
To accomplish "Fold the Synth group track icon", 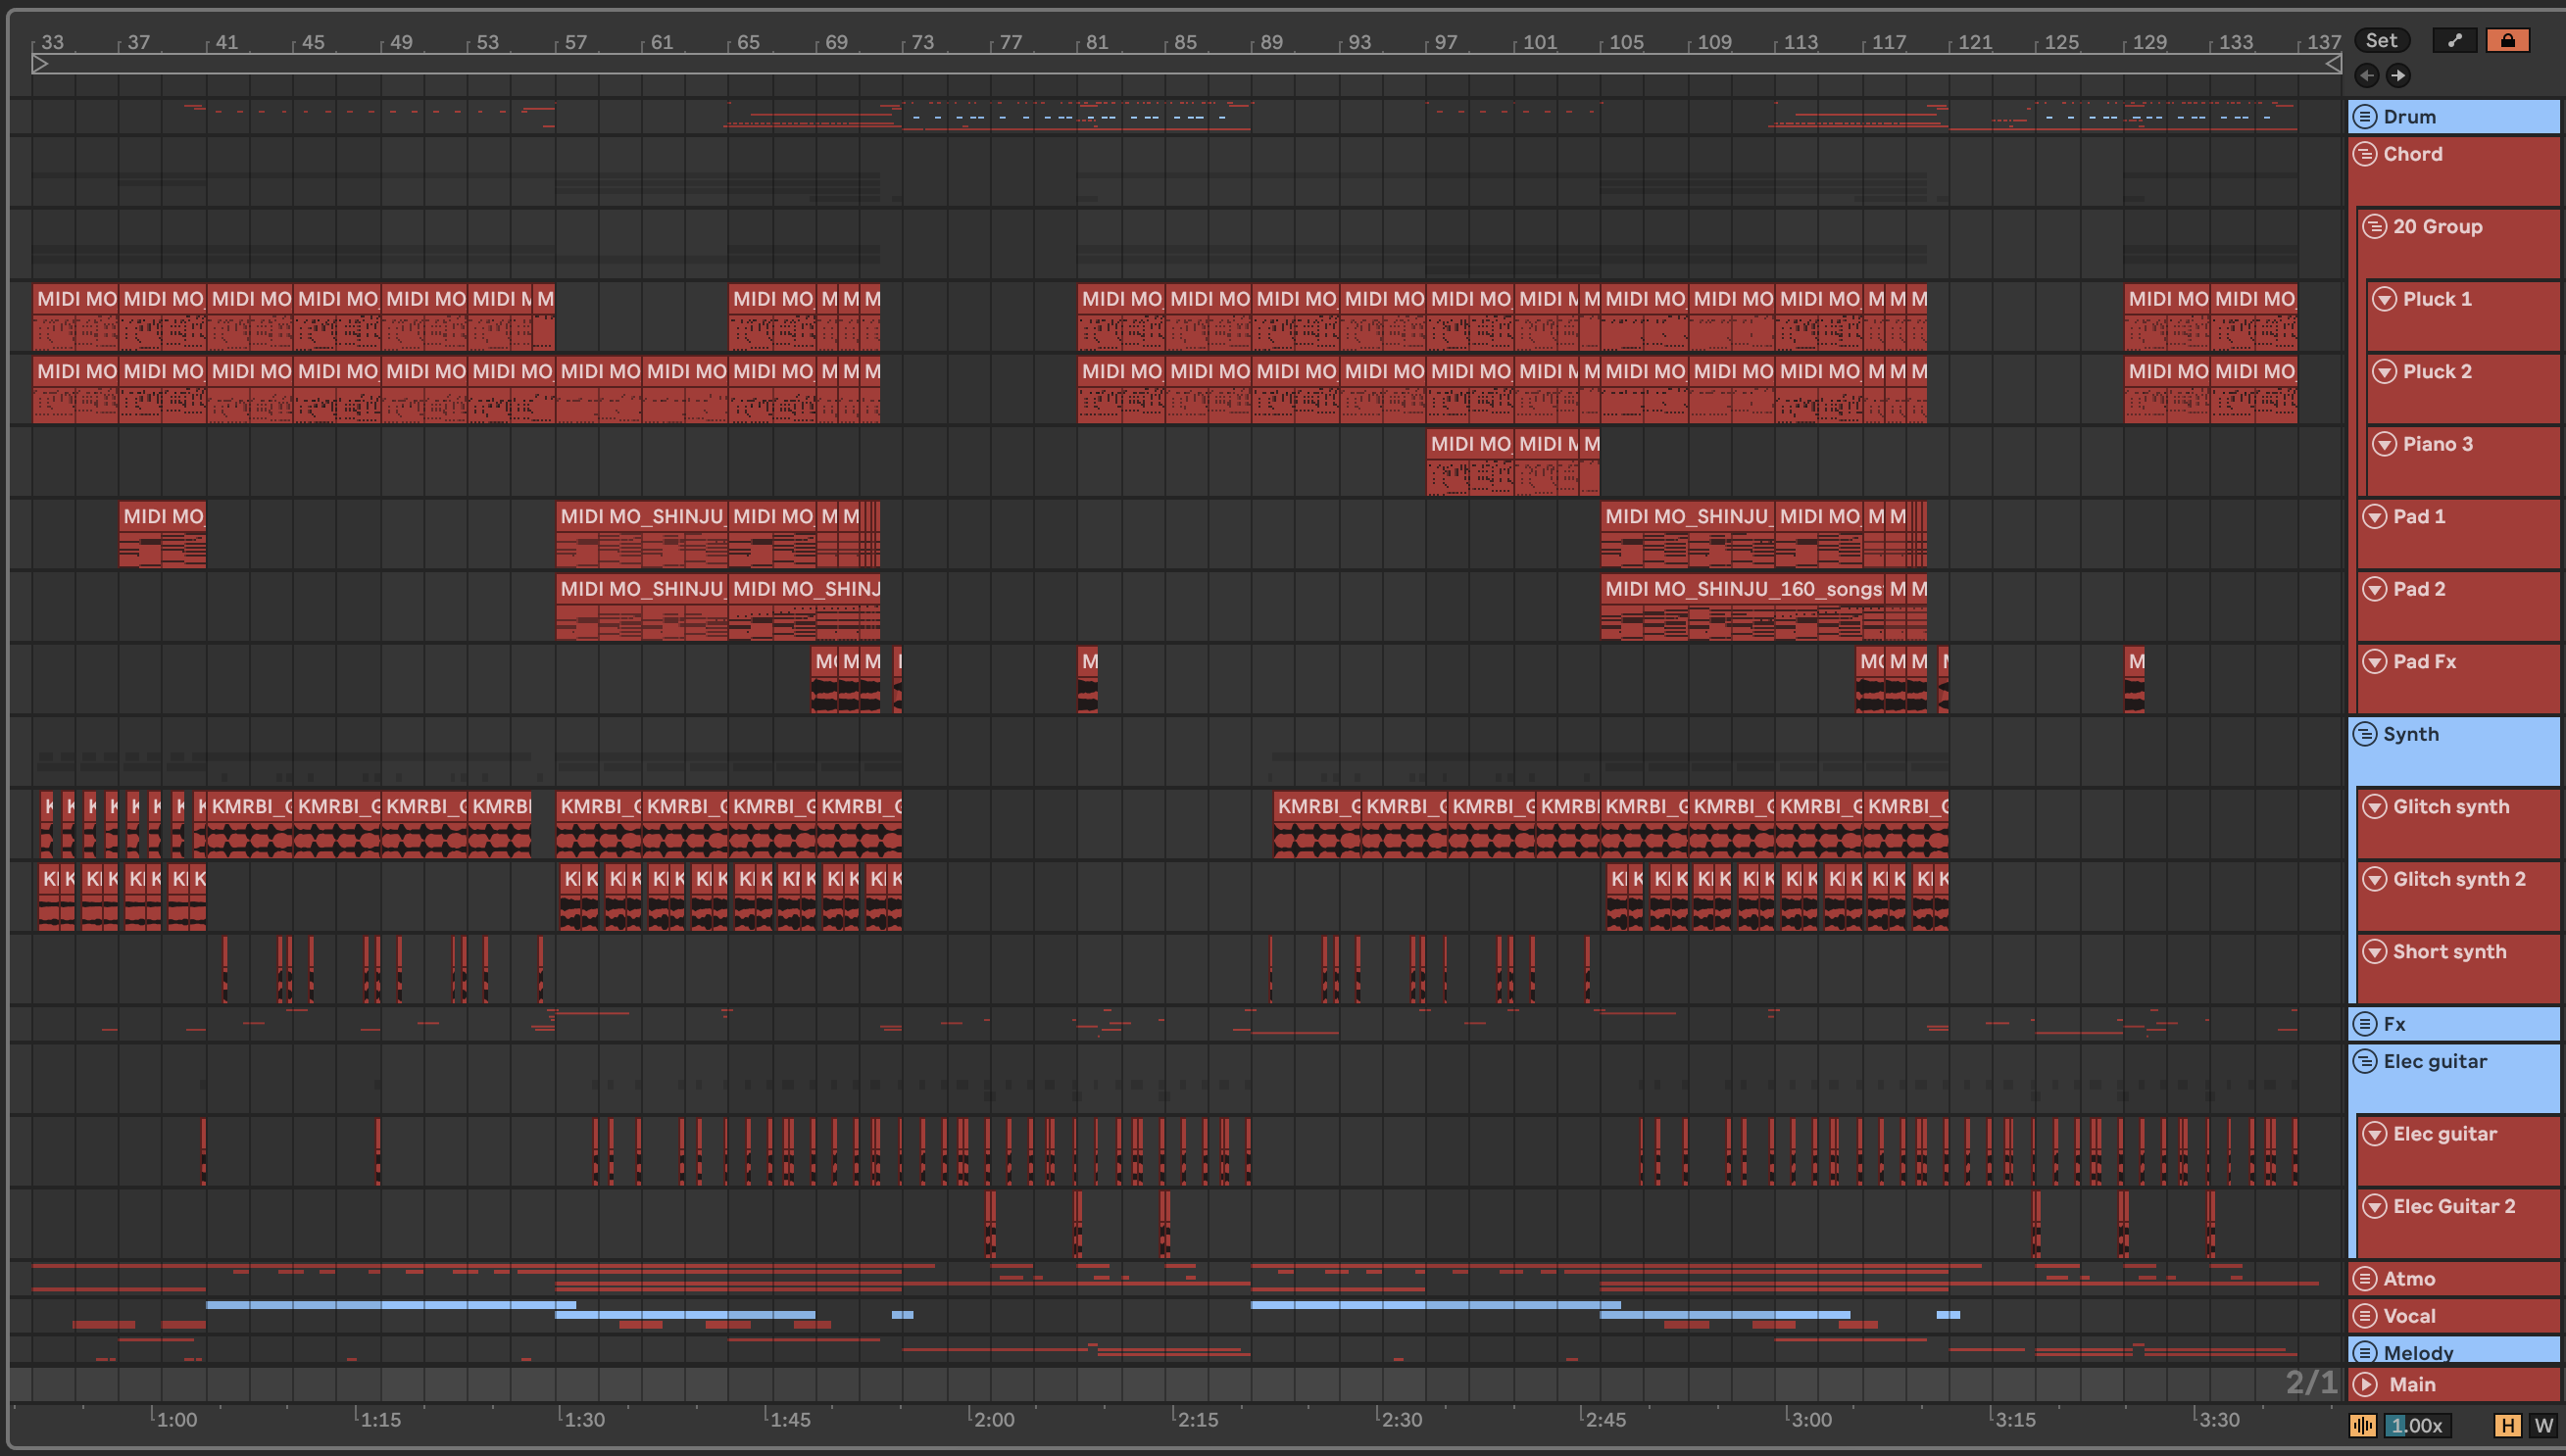I will point(2364,734).
